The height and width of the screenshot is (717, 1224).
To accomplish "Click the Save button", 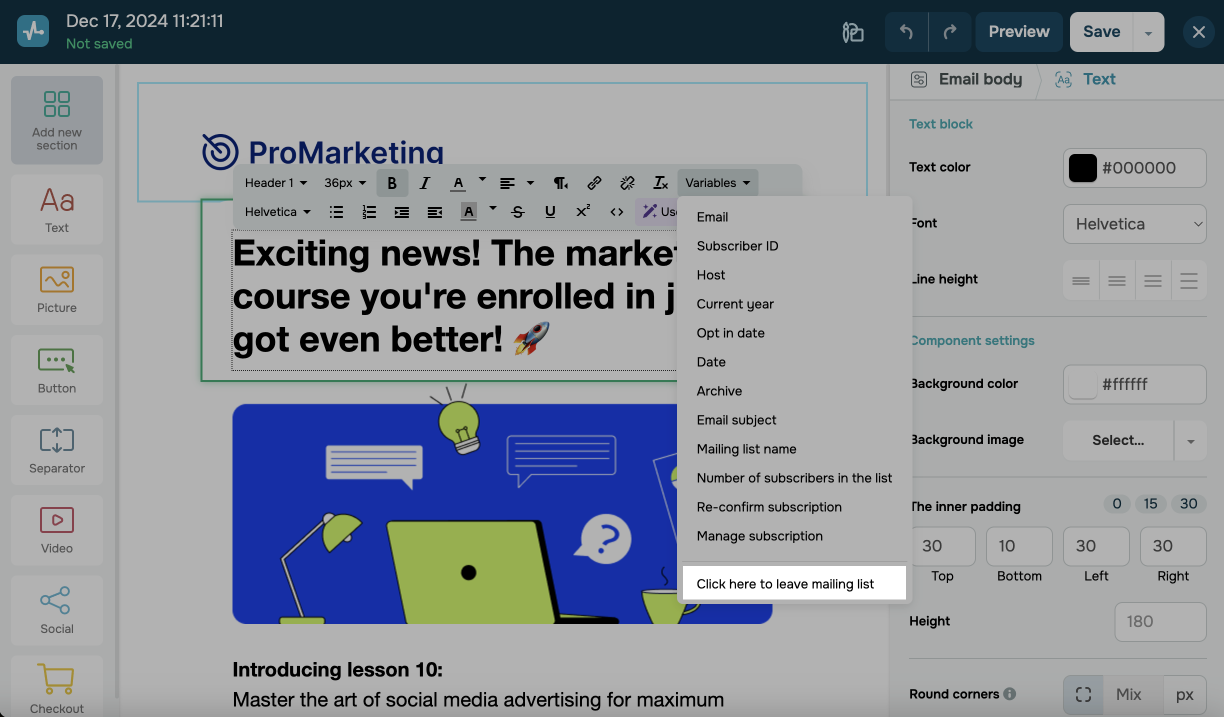I will tap(1101, 32).
